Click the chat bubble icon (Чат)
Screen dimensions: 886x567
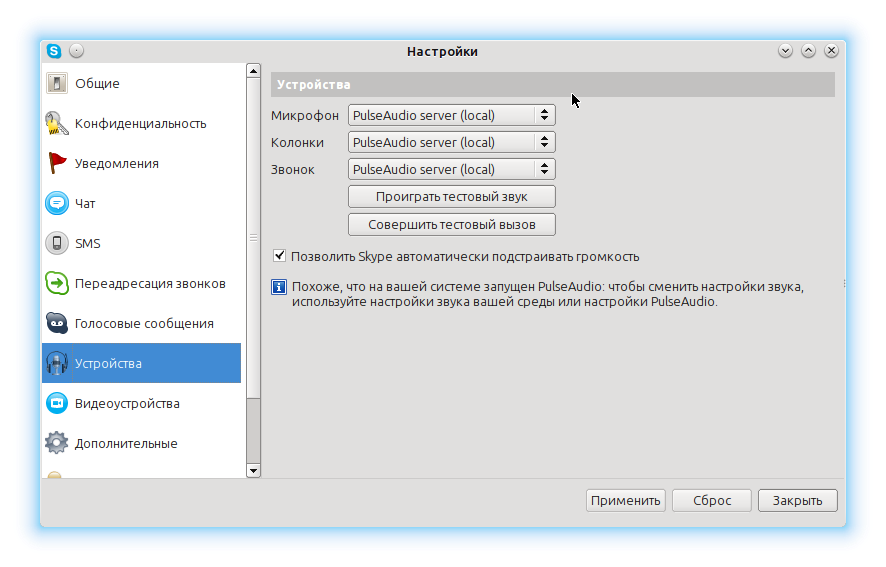tap(57, 203)
